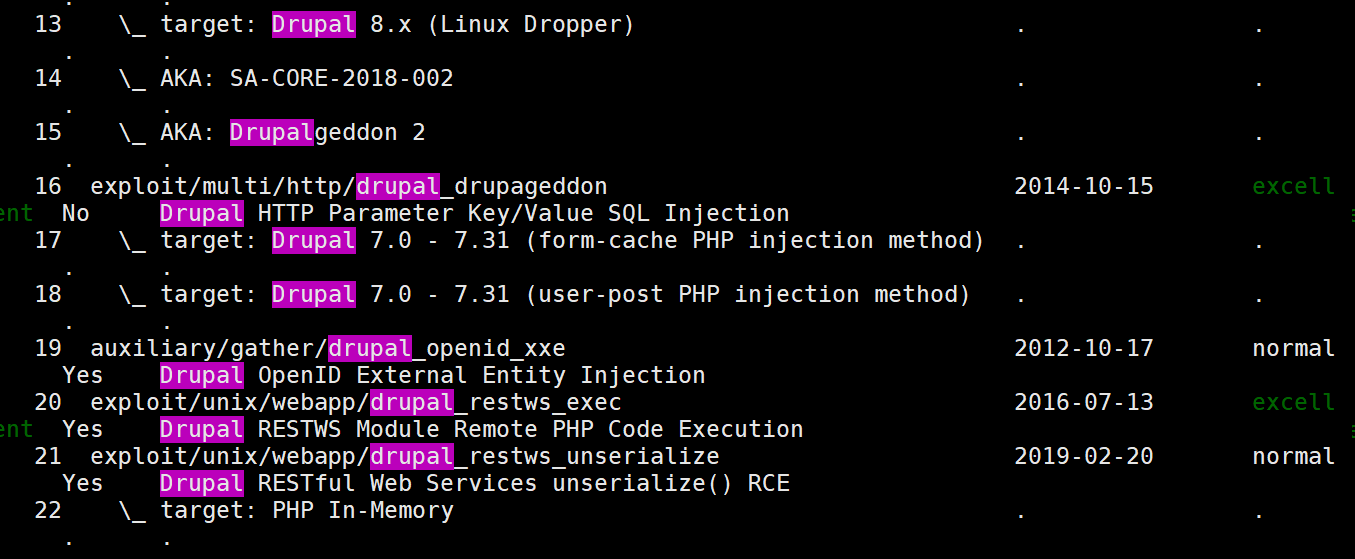
Task: Click target Drupal 8.x (Linux Dropper) line
Action: click(397, 24)
